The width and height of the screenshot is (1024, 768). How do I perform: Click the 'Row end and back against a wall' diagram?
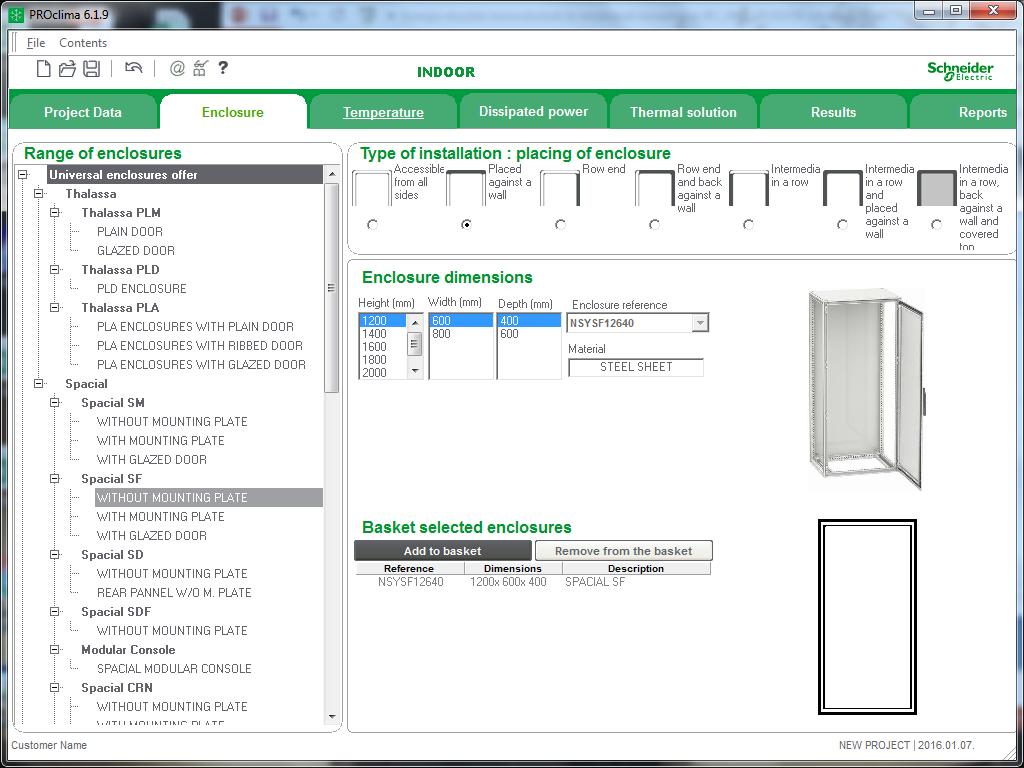(x=654, y=188)
